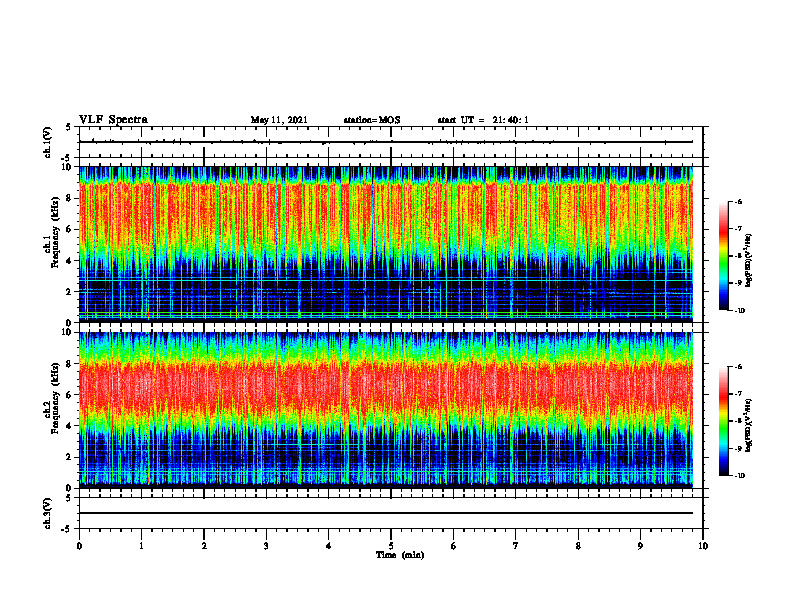Click time axis tick label "3"
Viewport: 792px width, 612px height.
pyautogui.click(x=266, y=546)
